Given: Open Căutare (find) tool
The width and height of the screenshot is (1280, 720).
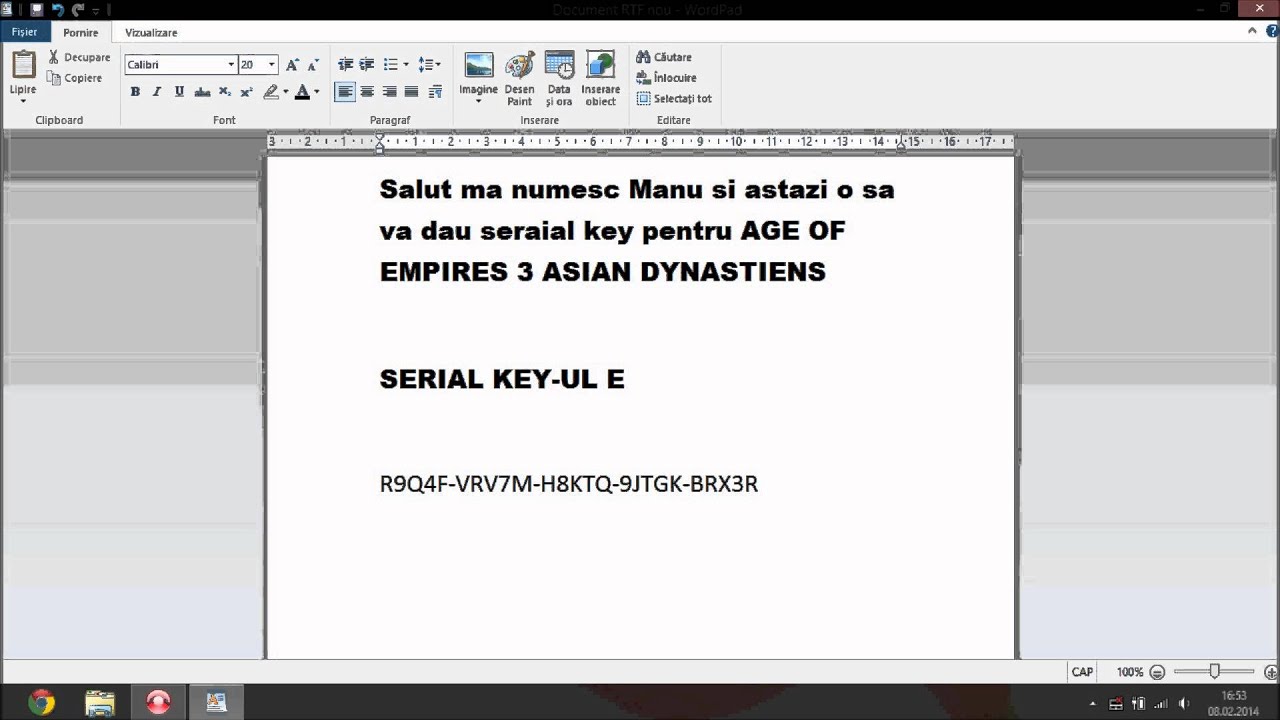Looking at the screenshot, I should click(664, 57).
